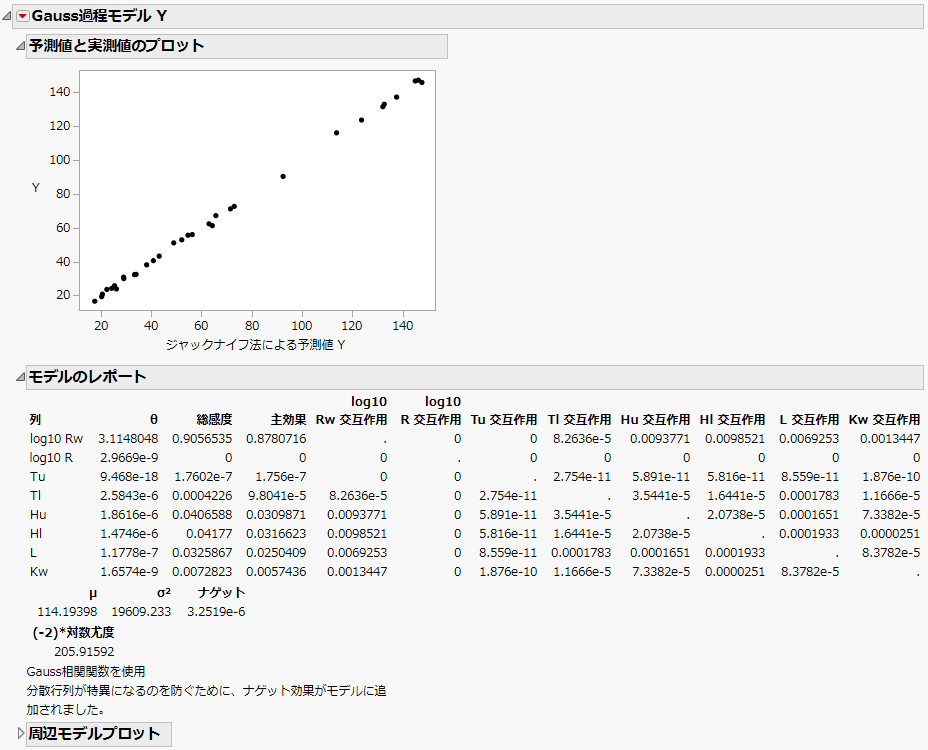Click theta value 3.1148048

tap(128, 439)
